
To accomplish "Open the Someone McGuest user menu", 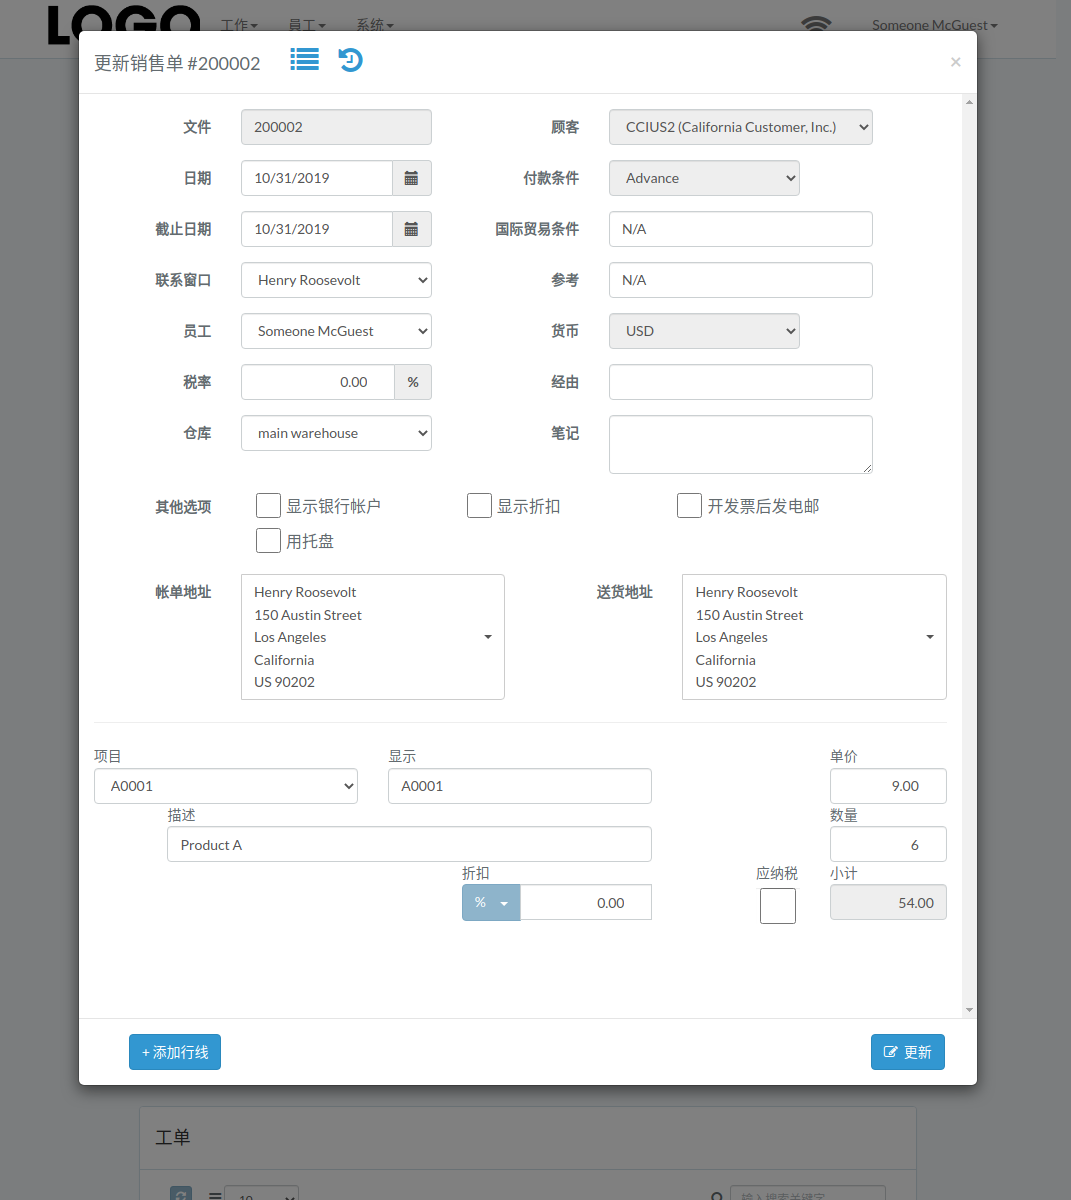I will pos(935,25).
